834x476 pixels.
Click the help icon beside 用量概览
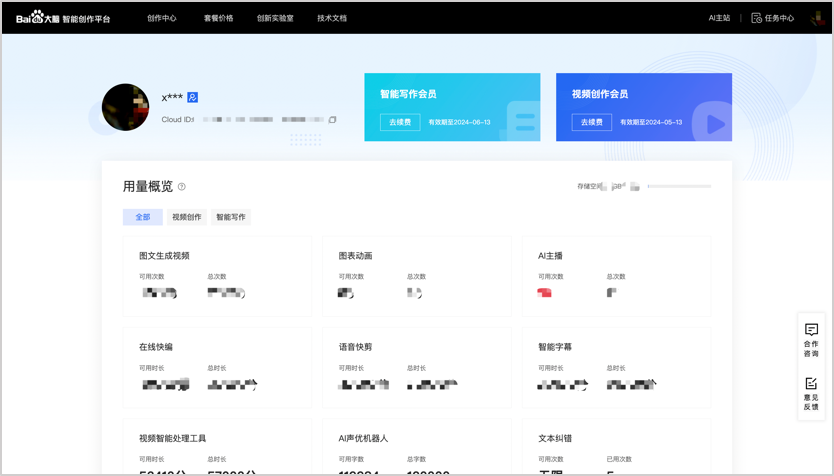(181, 187)
